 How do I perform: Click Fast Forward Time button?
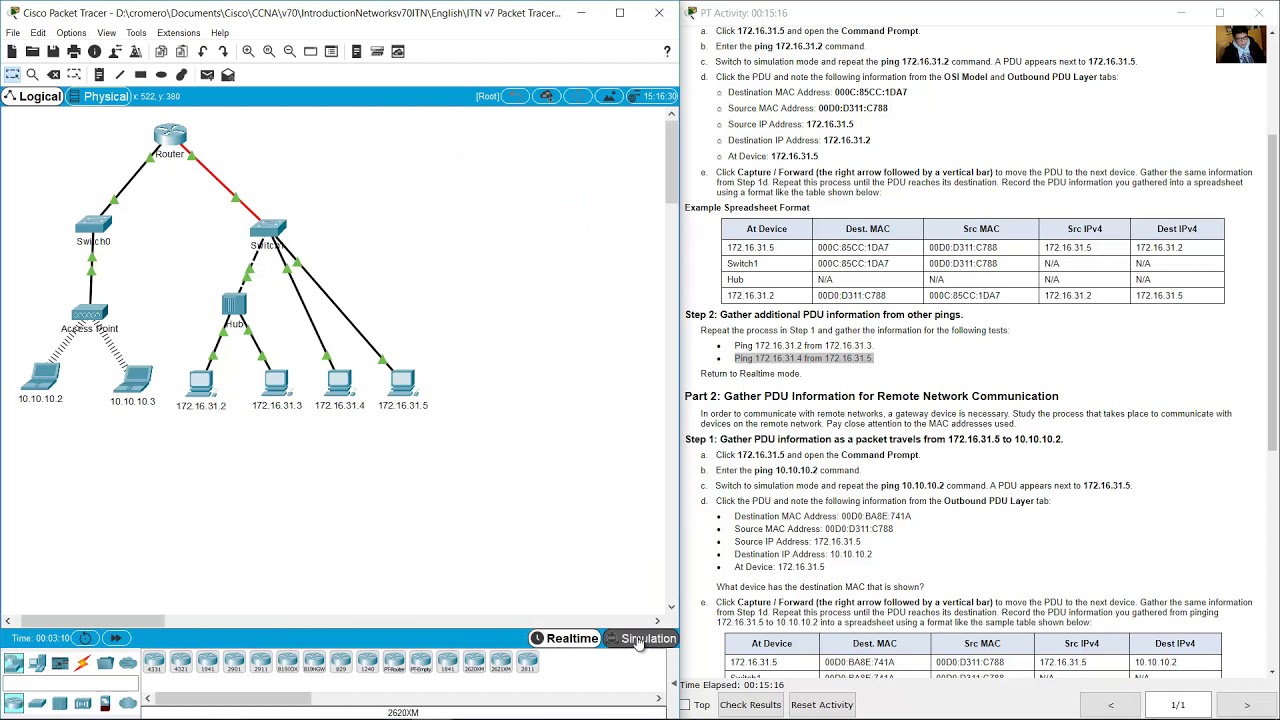pos(116,638)
